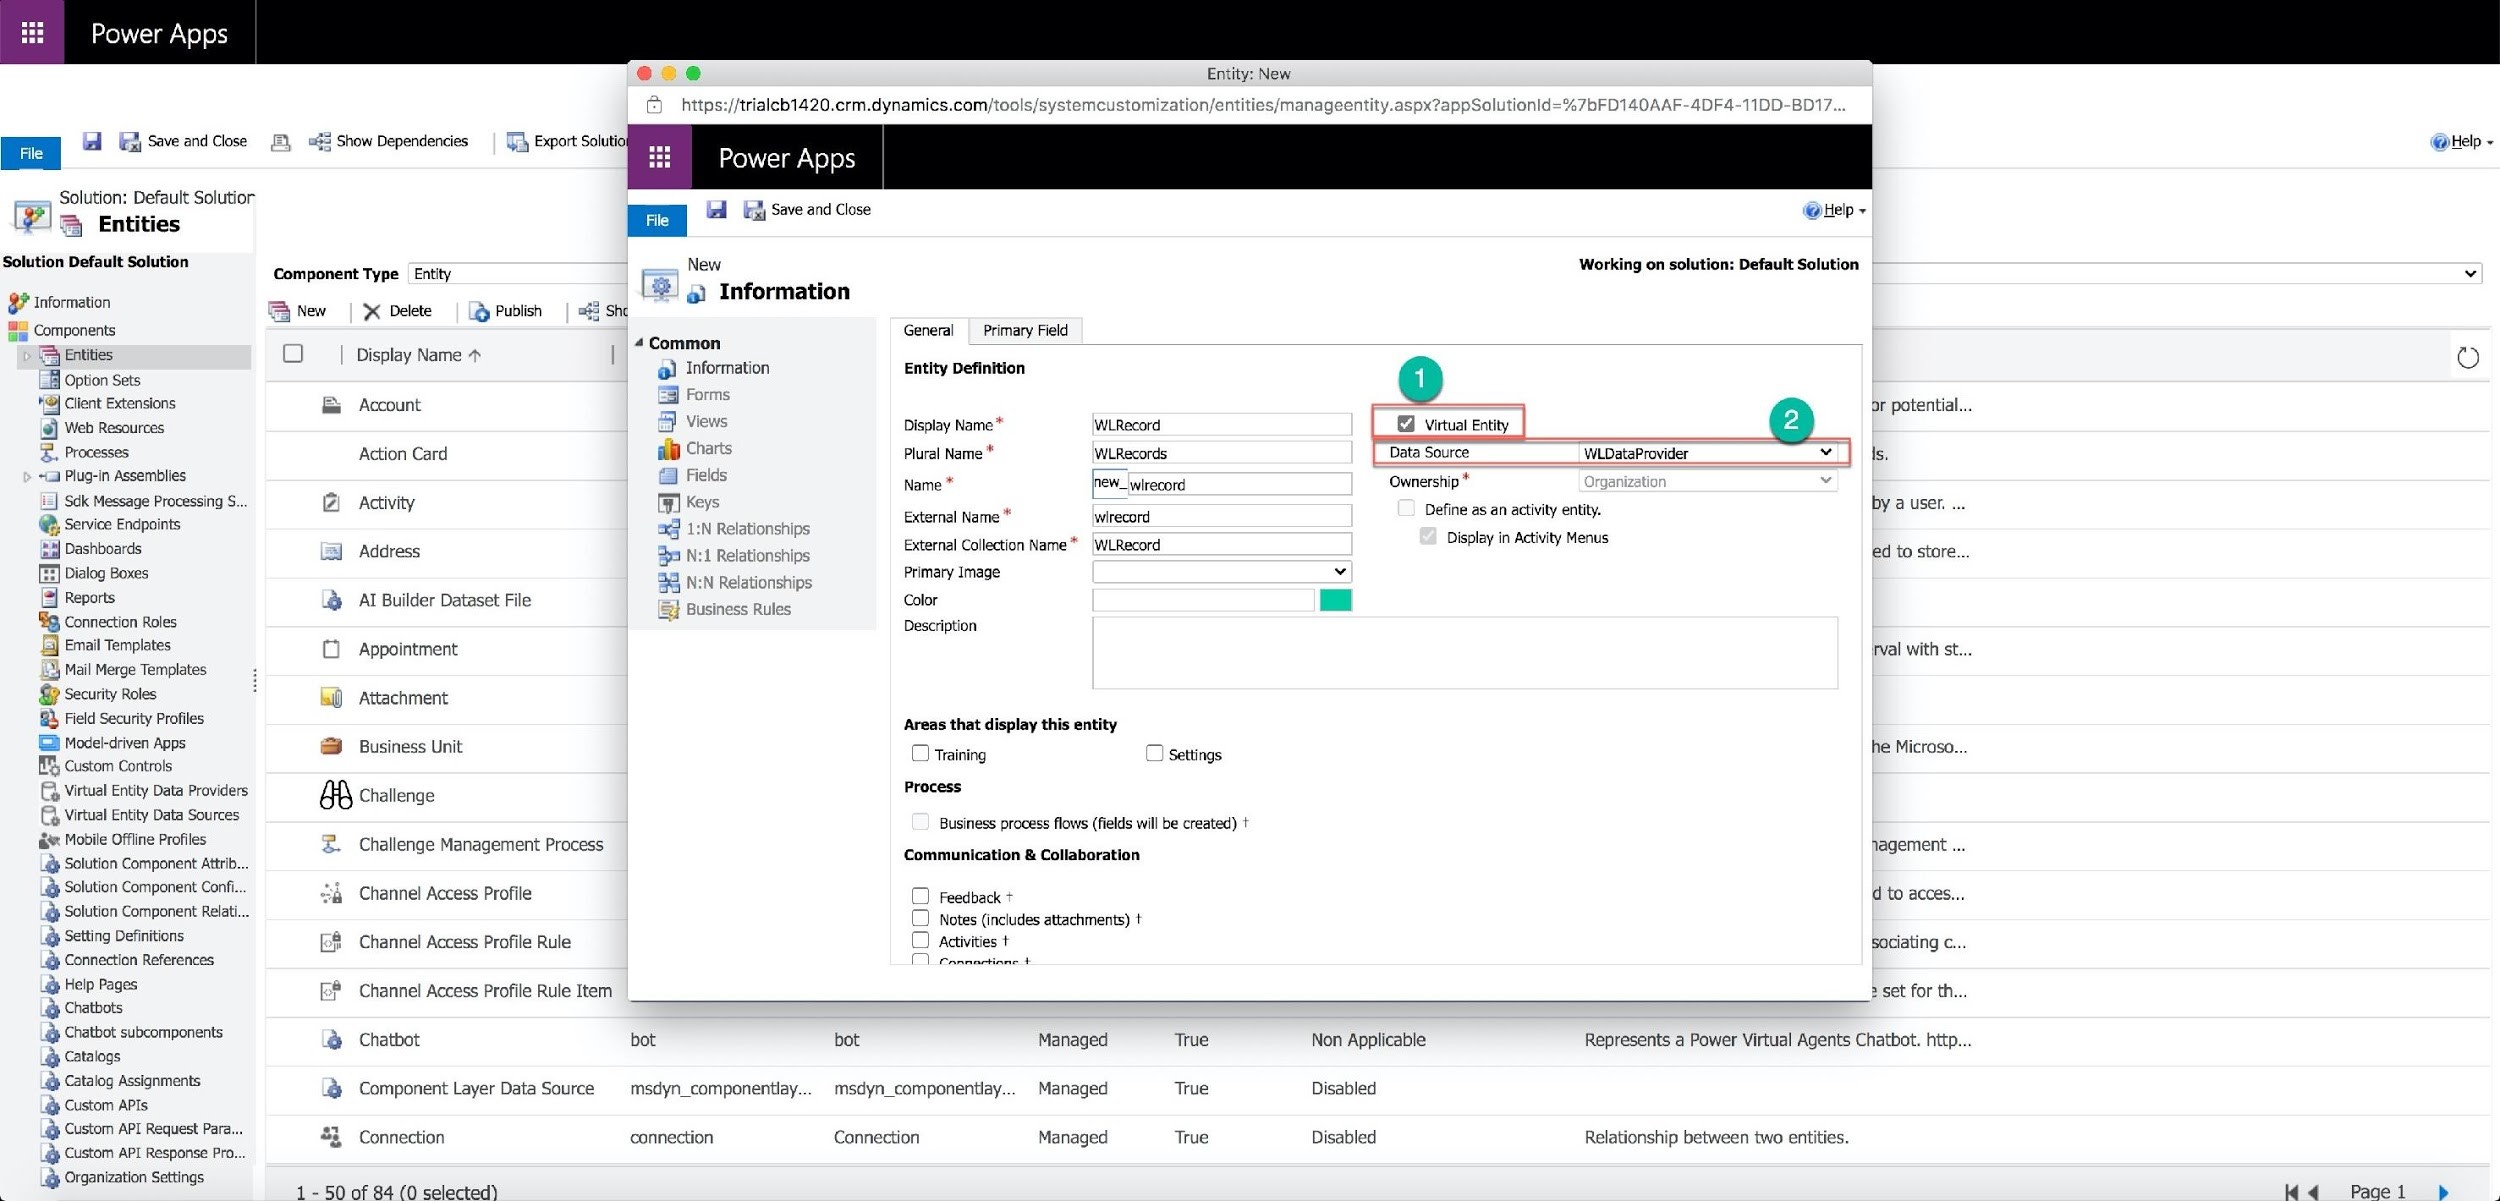Screen dimensions: 2500x1201
Task: Open the Ownership dropdown
Action: 1707,481
